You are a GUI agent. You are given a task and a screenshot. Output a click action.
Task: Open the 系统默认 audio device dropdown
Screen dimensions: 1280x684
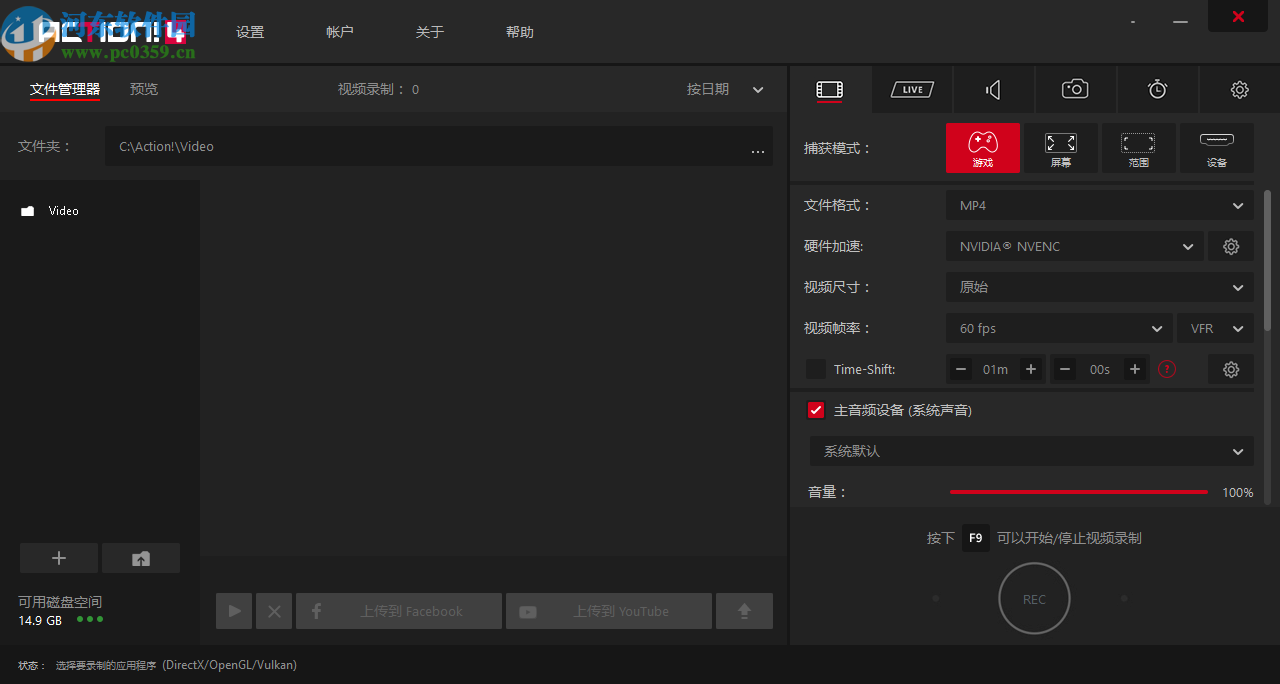click(1031, 451)
